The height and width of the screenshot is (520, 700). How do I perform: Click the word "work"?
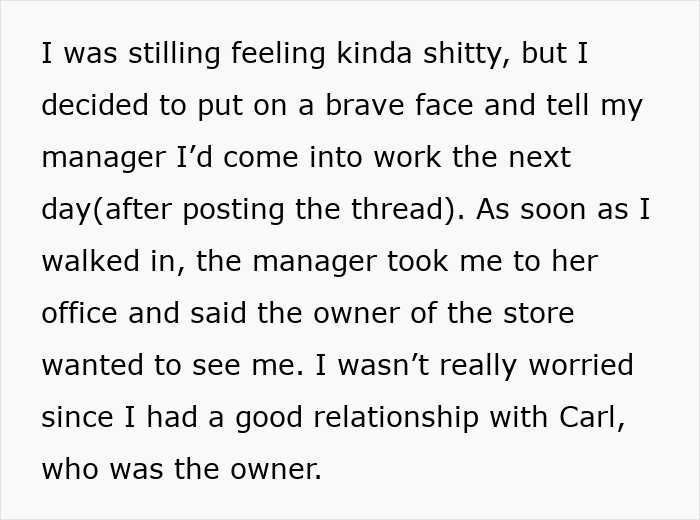[x=434, y=158]
